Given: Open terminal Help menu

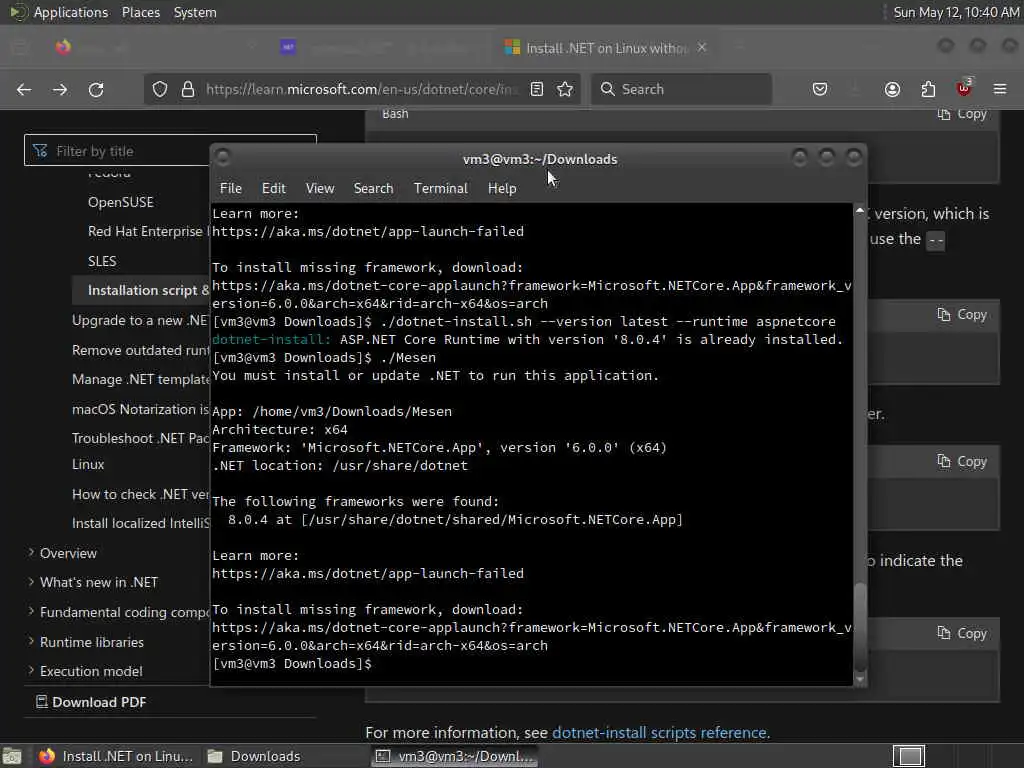Looking at the screenshot, I should coord(502,188).
